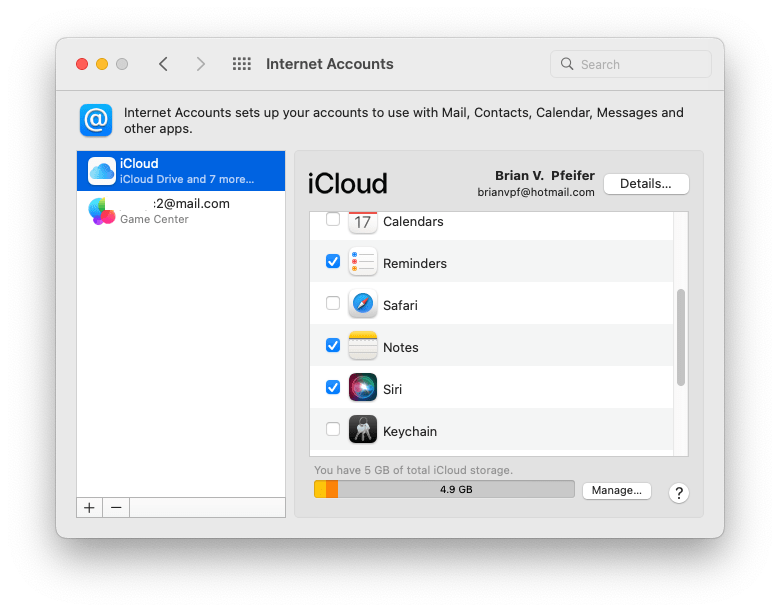Click the Reminders app icon

362,263
